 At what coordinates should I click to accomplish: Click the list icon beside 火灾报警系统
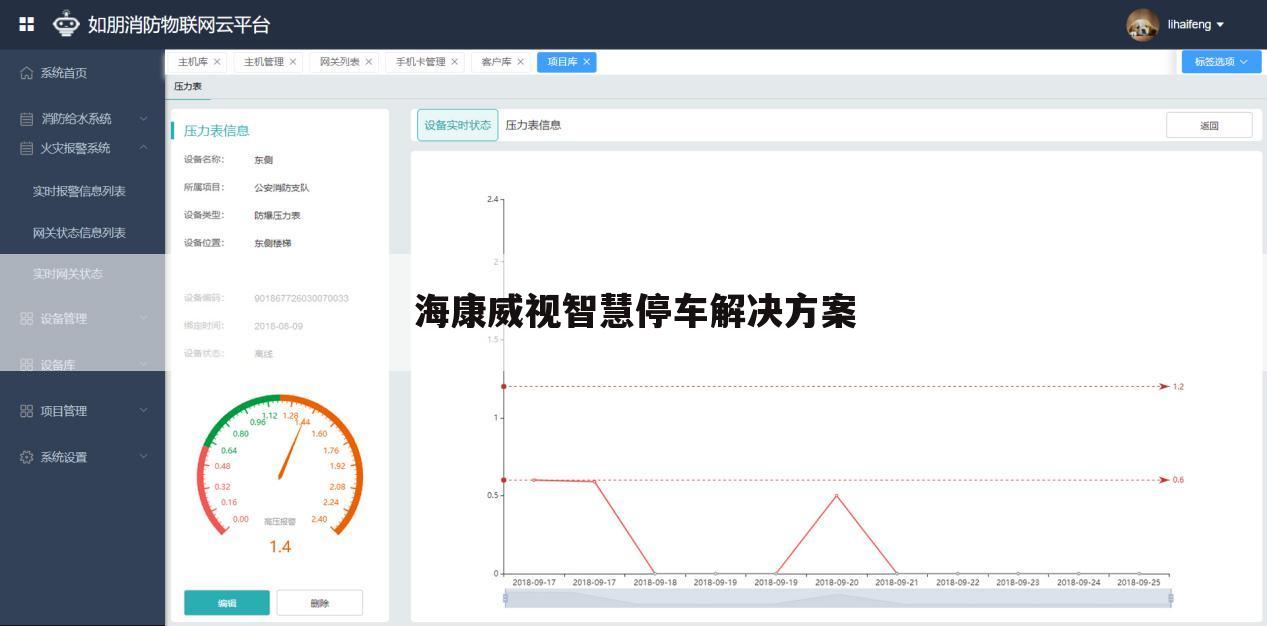[27, 148]
